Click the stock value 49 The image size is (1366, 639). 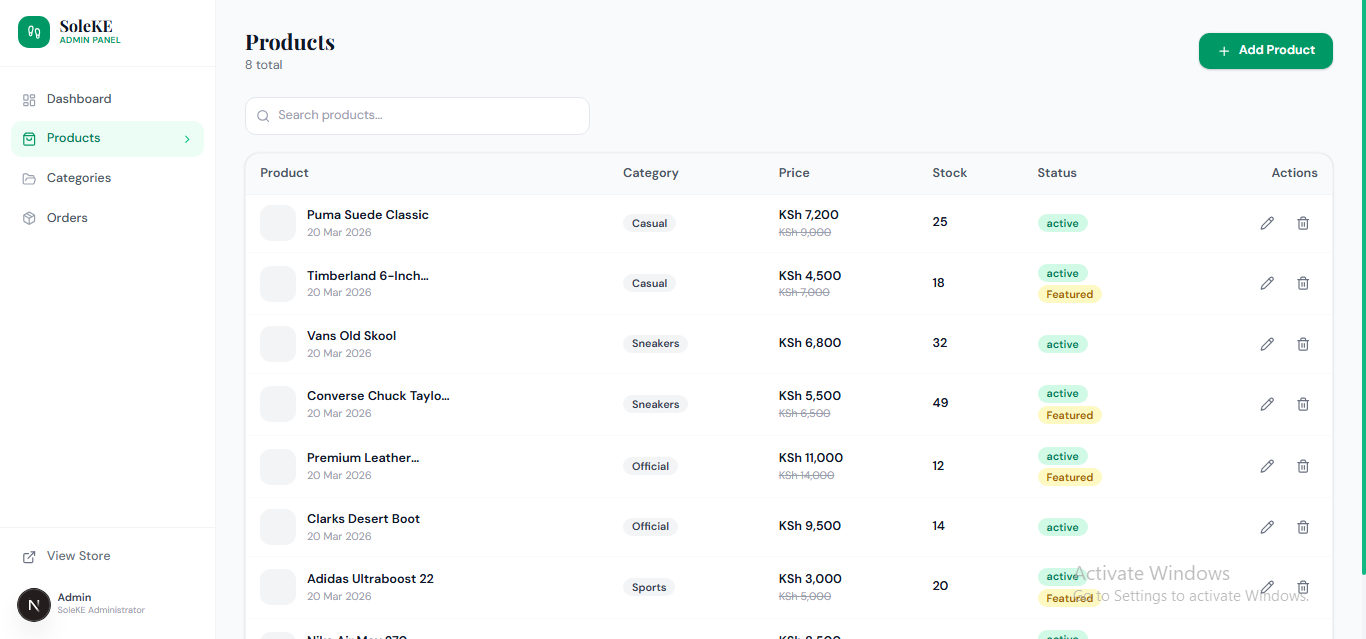(x=940, y=403)
